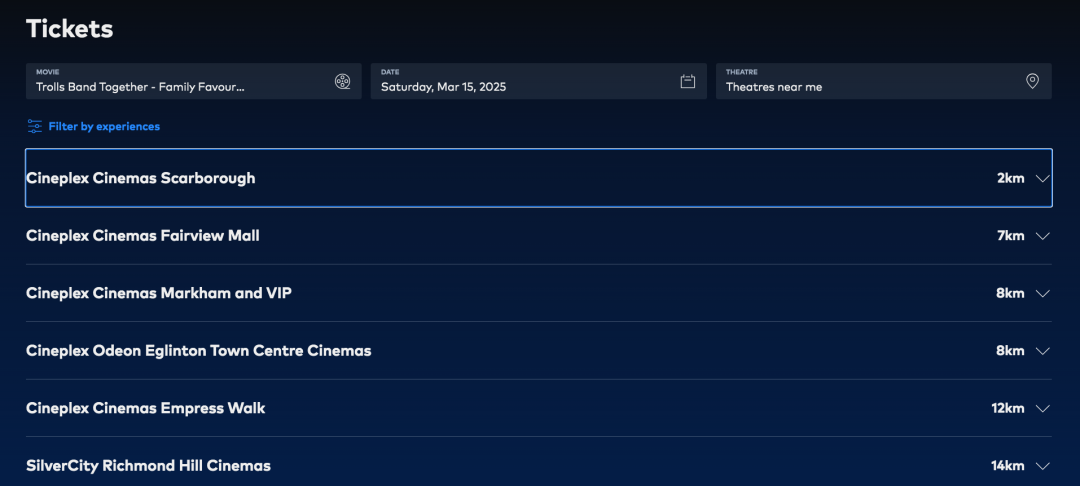The image size is (1080, 486).
Task: Open the Date selector showing Saturday, Mar 15
Action: tap(539, 81)
